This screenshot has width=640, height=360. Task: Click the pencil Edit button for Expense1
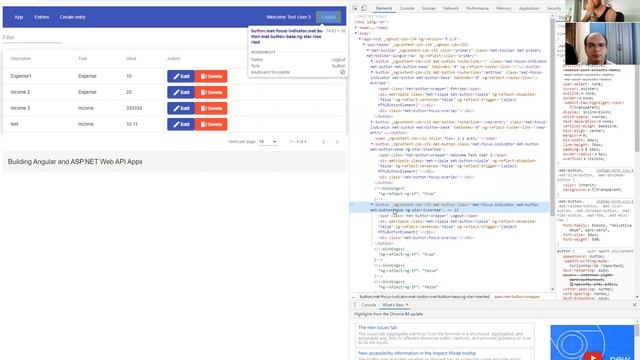point(181,76)
